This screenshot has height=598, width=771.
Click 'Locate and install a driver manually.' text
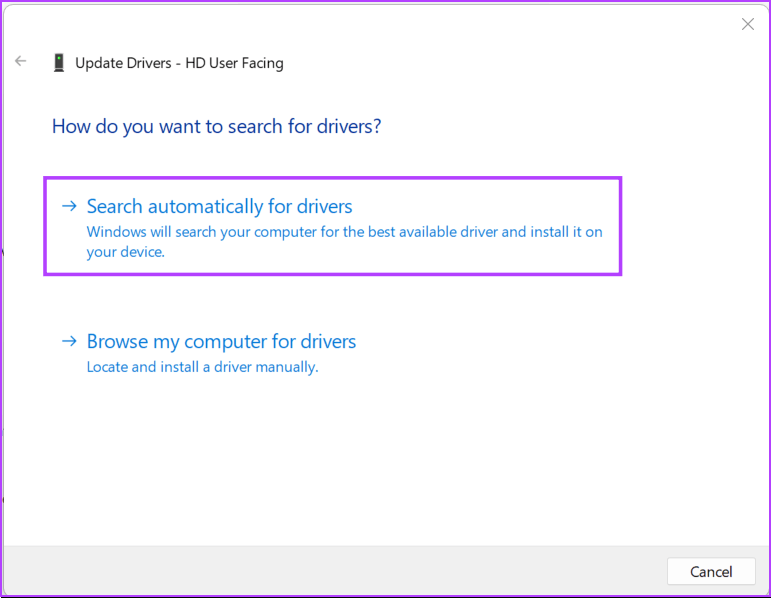click(203, 367)
